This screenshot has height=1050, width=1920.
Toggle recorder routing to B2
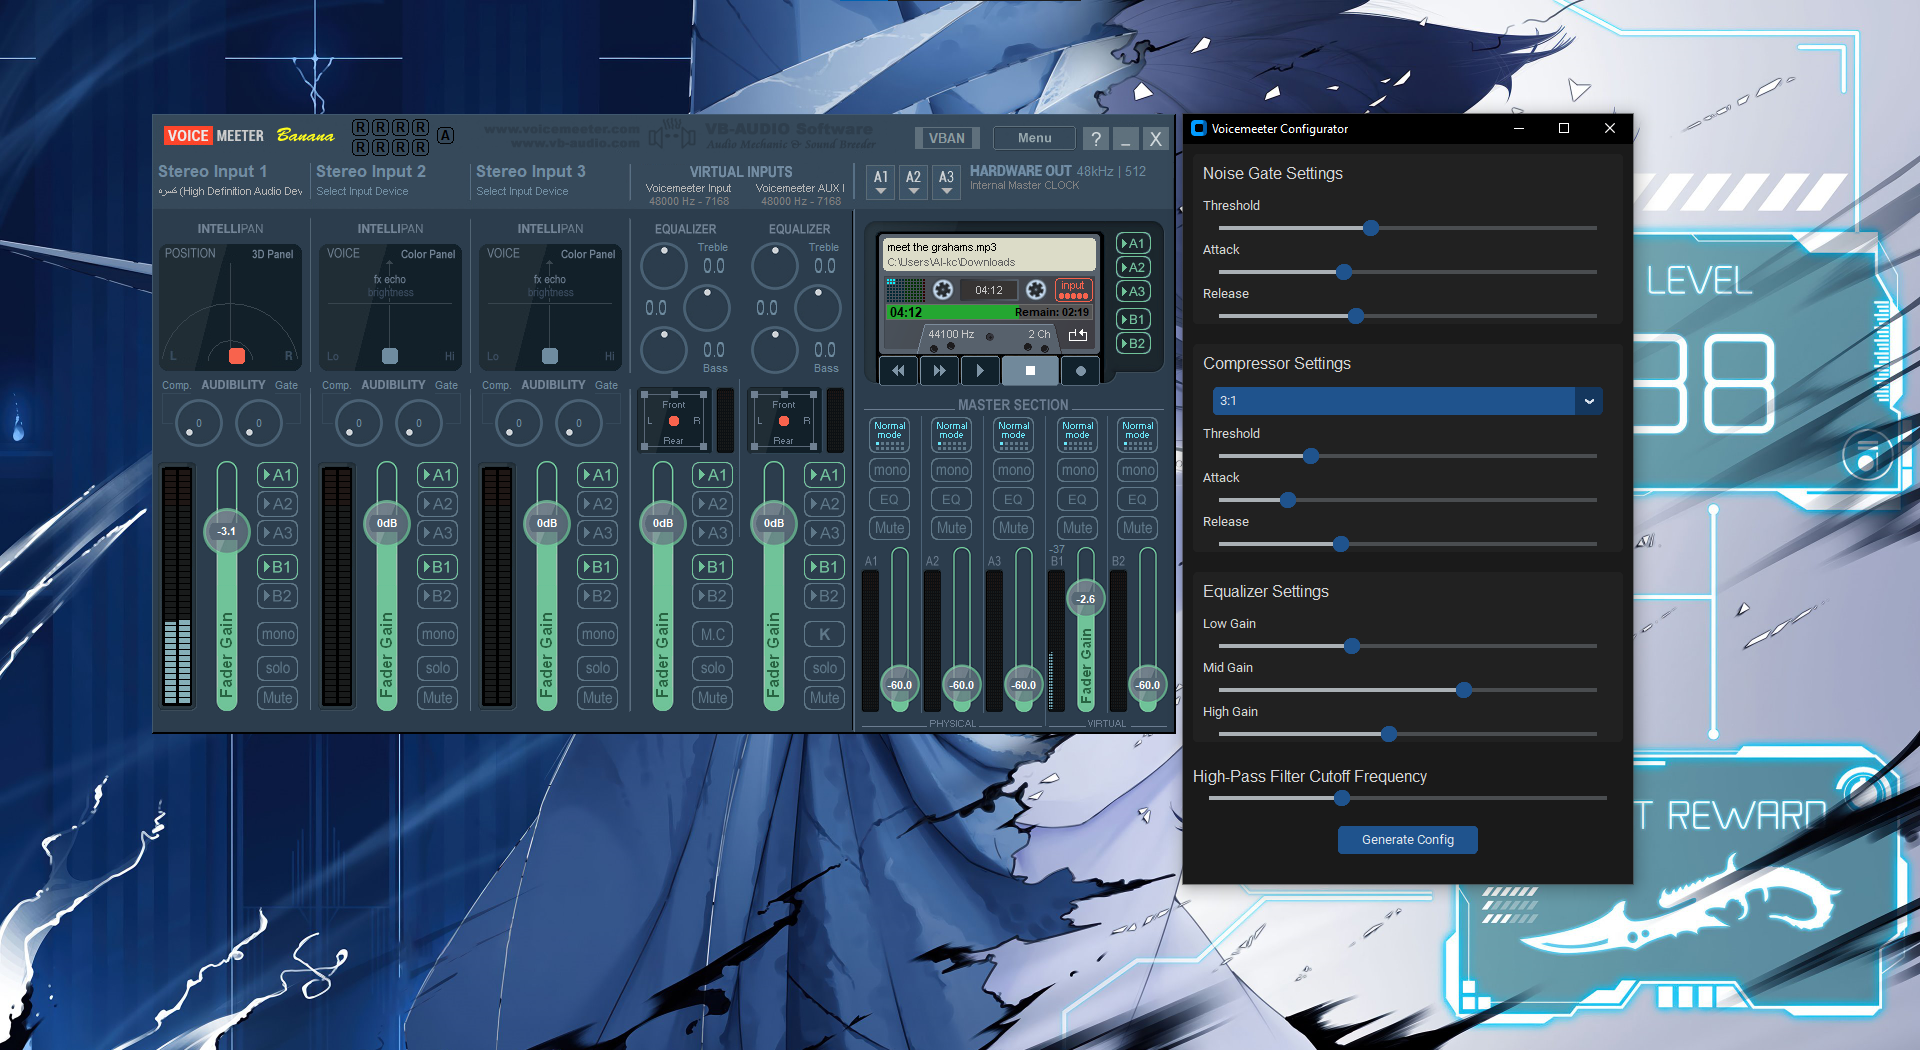tap(1133, 343)
